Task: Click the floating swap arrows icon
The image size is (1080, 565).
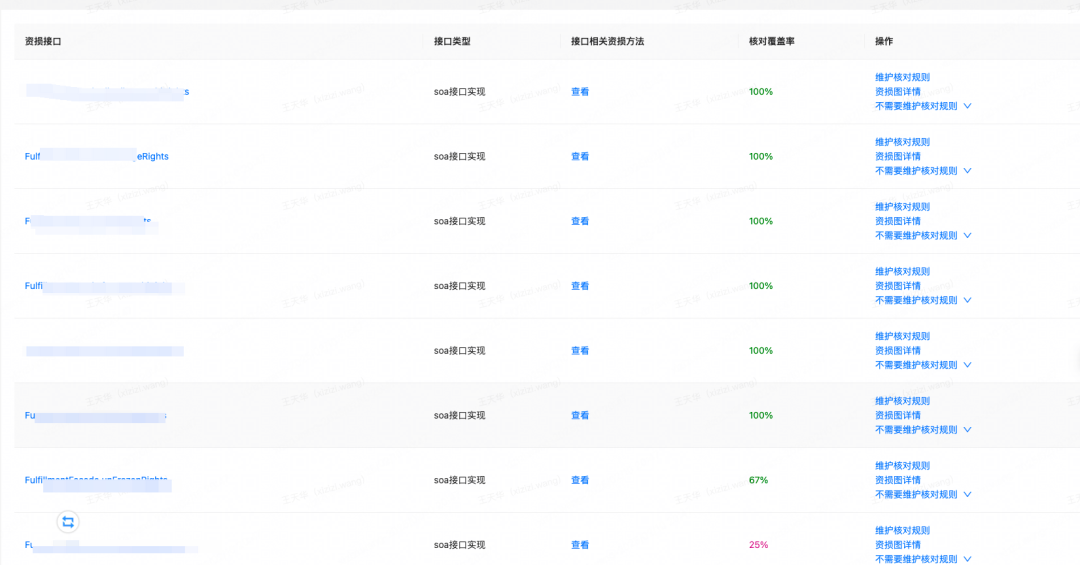Action: pyautogui.click(x=68, y=522)
